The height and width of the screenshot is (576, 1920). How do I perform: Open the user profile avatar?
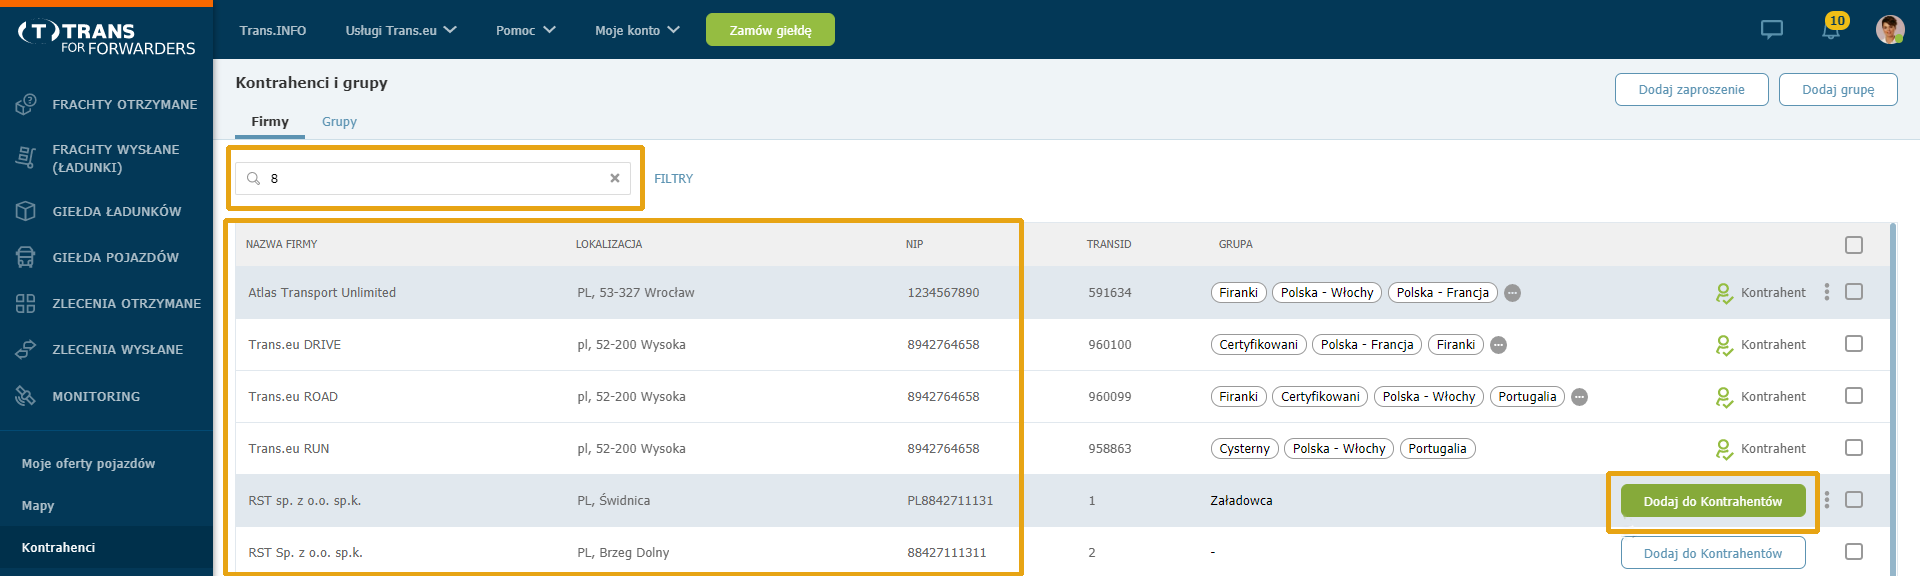pyautogui.click(x=1890, y=29)
